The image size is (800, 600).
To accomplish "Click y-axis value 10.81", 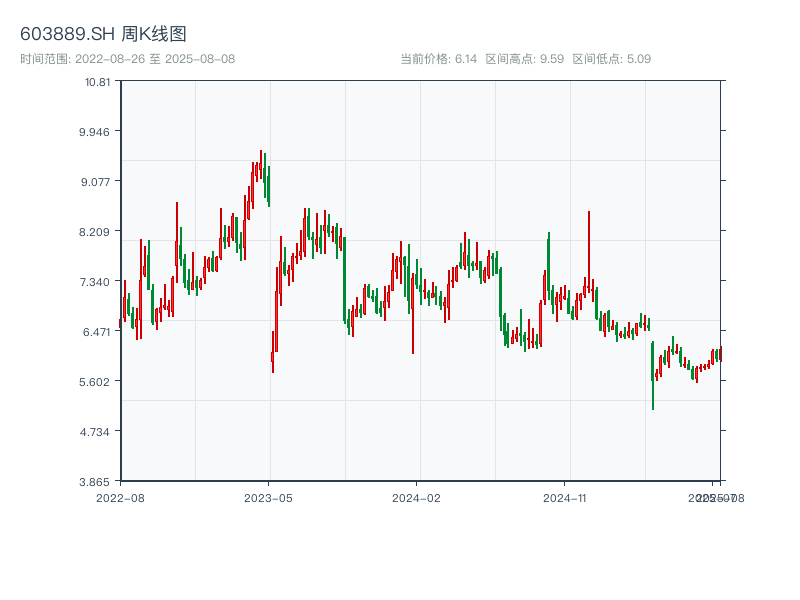I will tap(97, 82).
